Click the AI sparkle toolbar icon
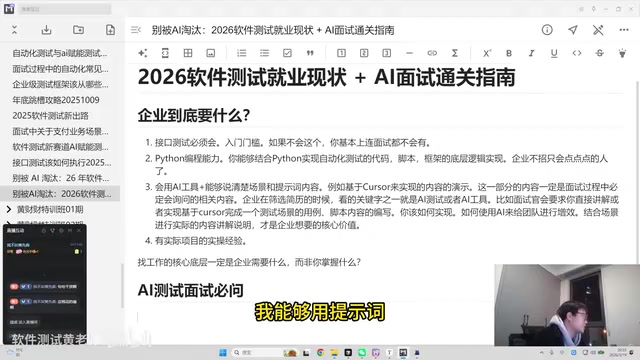Image resolution: width=640 pixels, height=360 pixels. click(x=142, y=53)
